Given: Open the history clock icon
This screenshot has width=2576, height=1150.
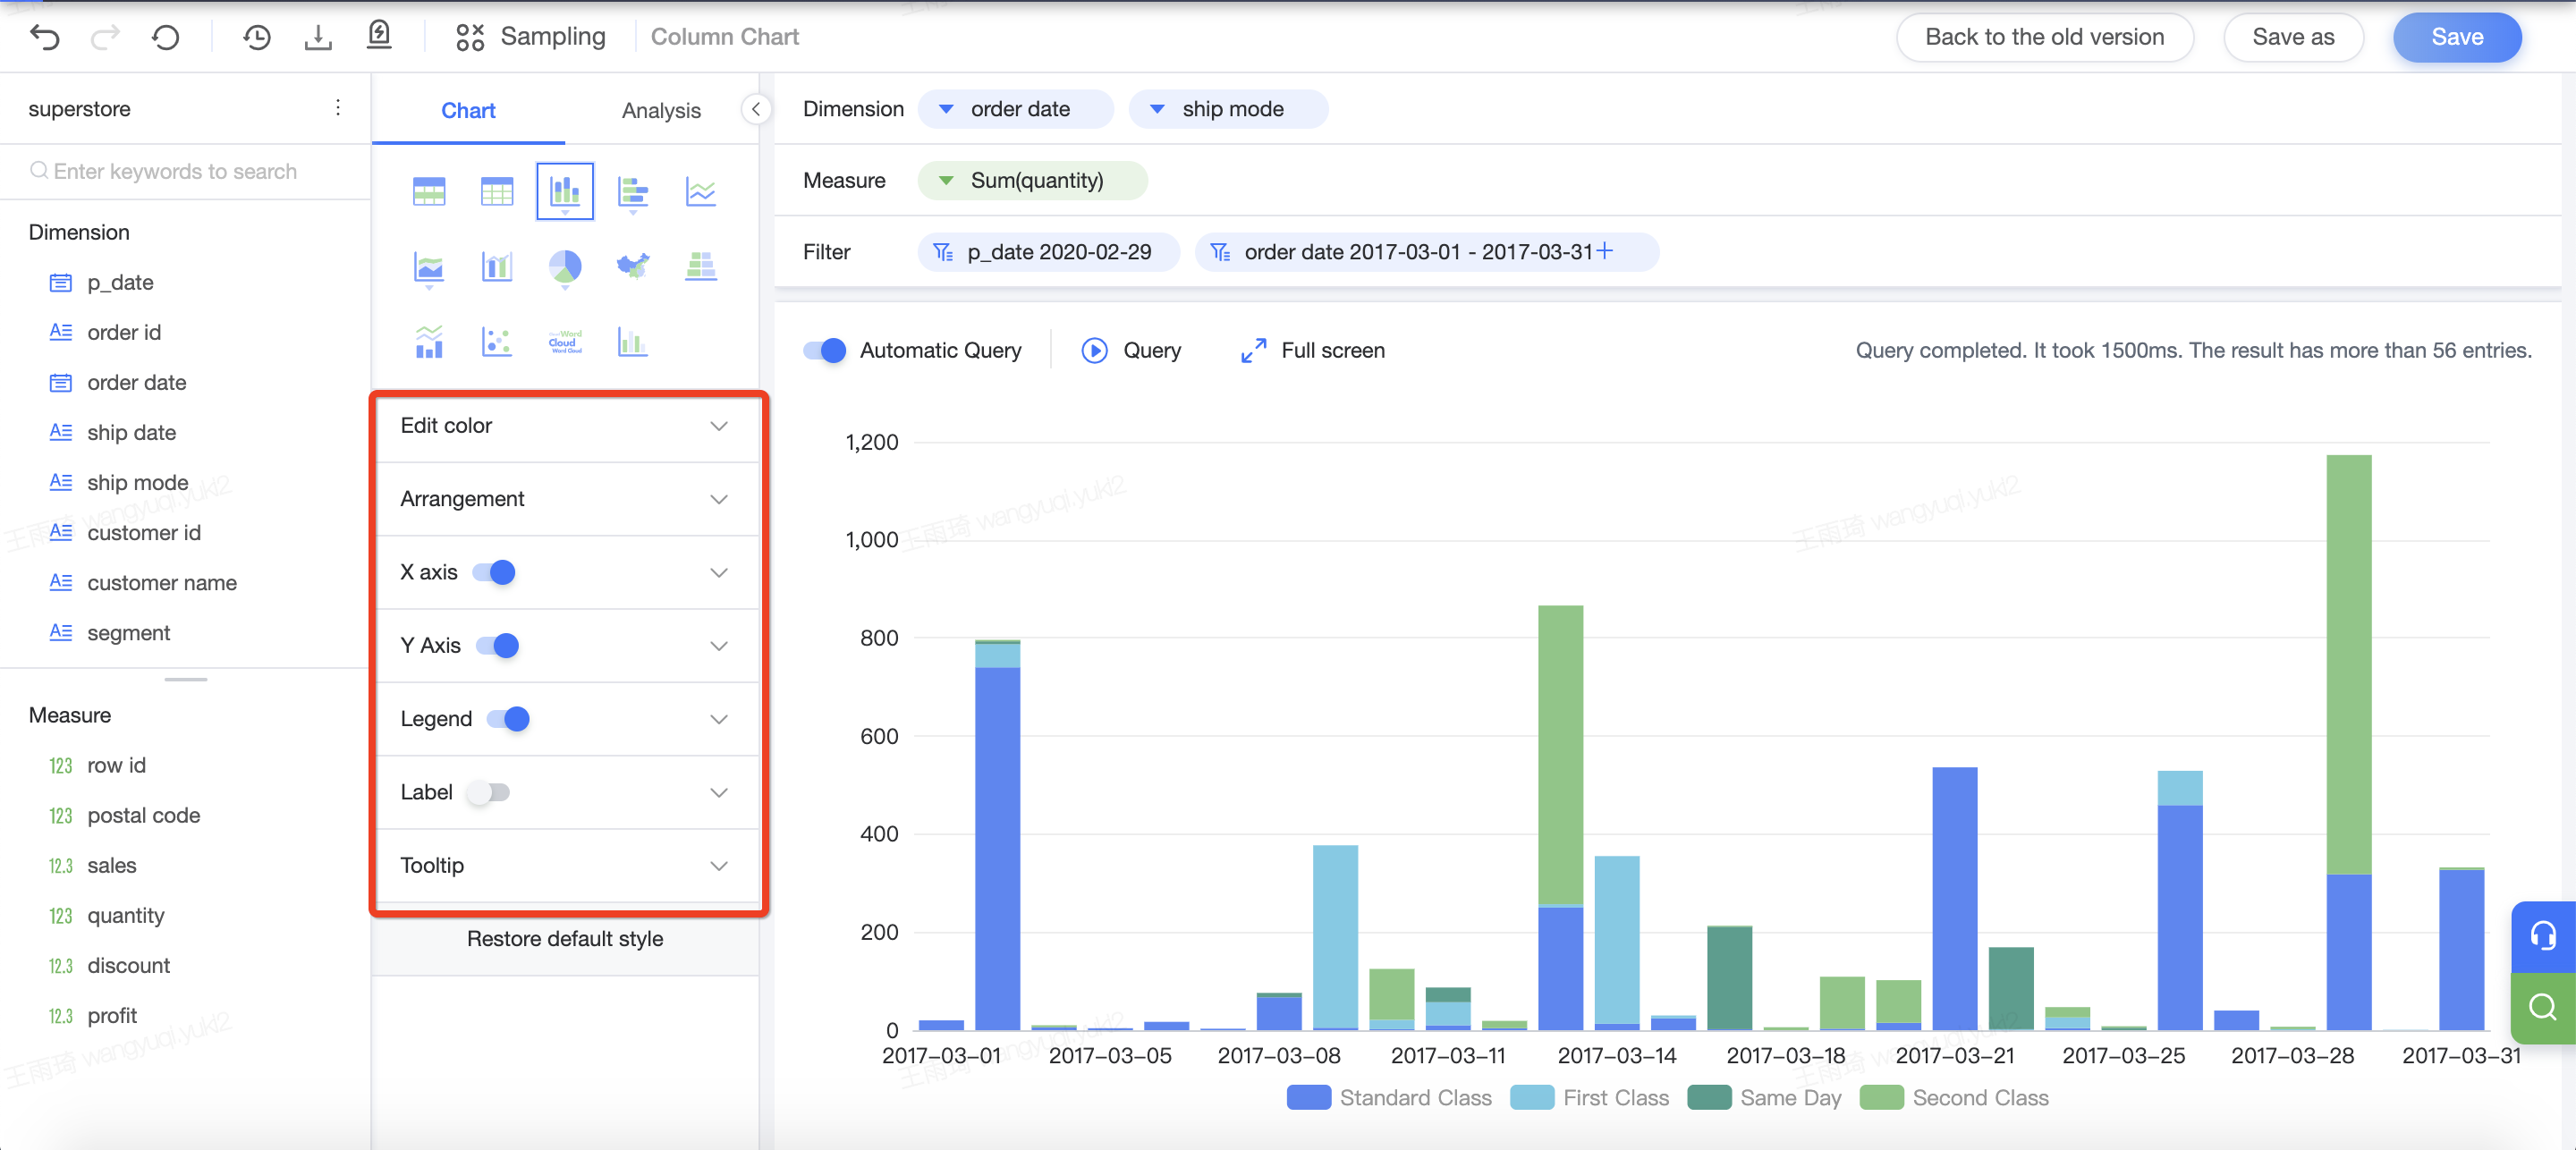Looking at the screenshot, I should (x=257, y=38).
